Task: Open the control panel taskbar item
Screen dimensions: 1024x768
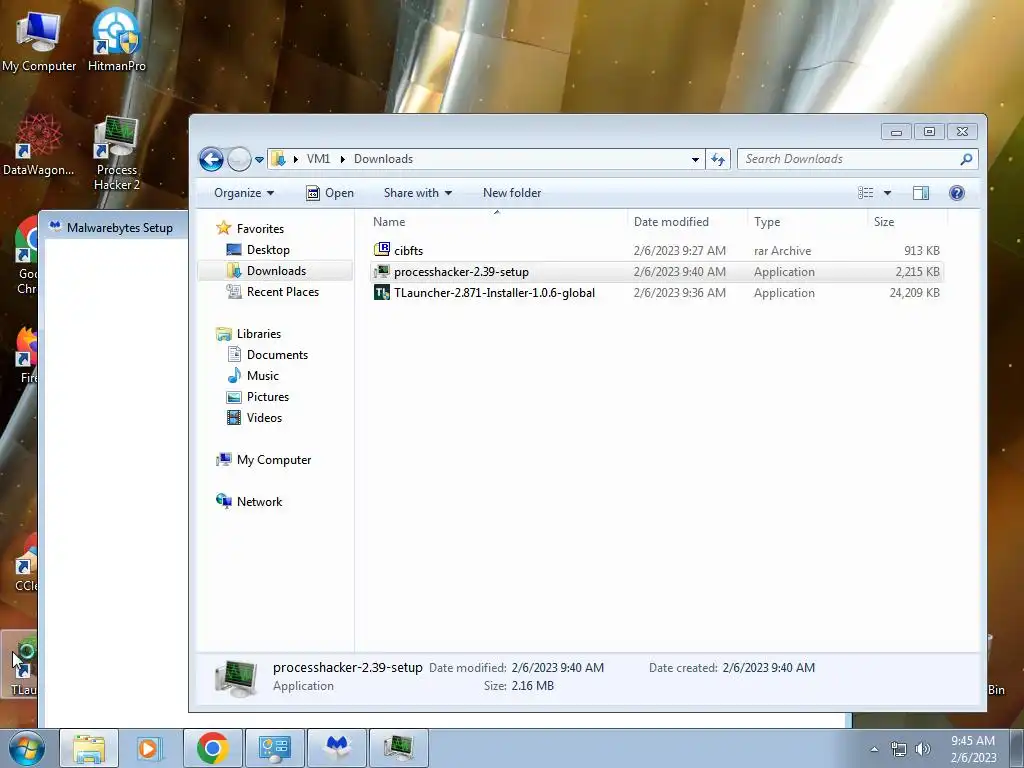Action: pyautogui.click(x=274, y=748)
